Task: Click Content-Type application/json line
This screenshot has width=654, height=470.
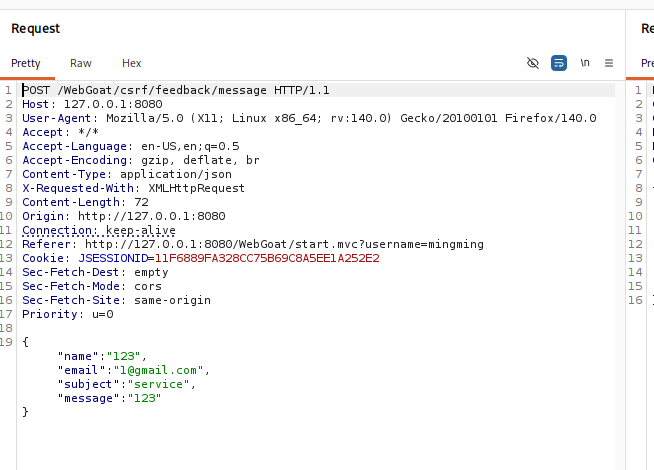Action: 127,174
